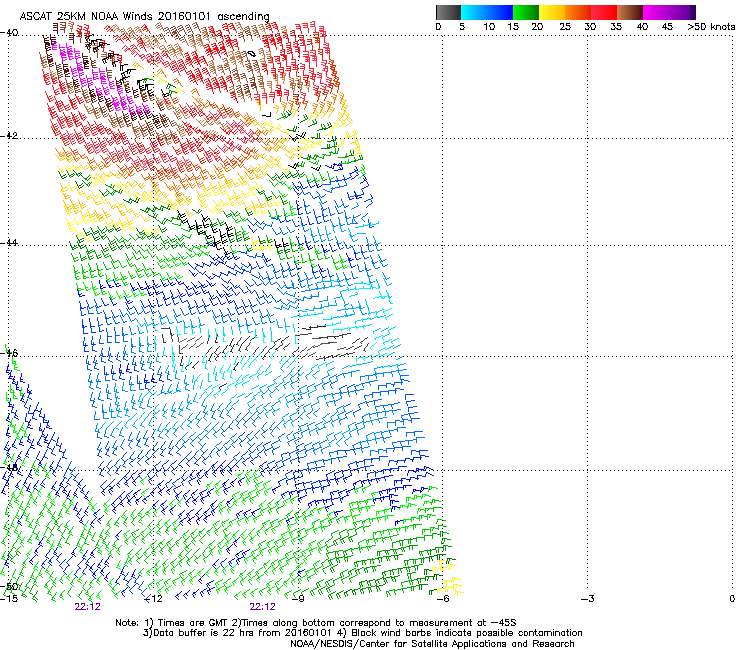
Task: Click the cyan-blue 5-15 knots legend segment
Action: point(487,12)
